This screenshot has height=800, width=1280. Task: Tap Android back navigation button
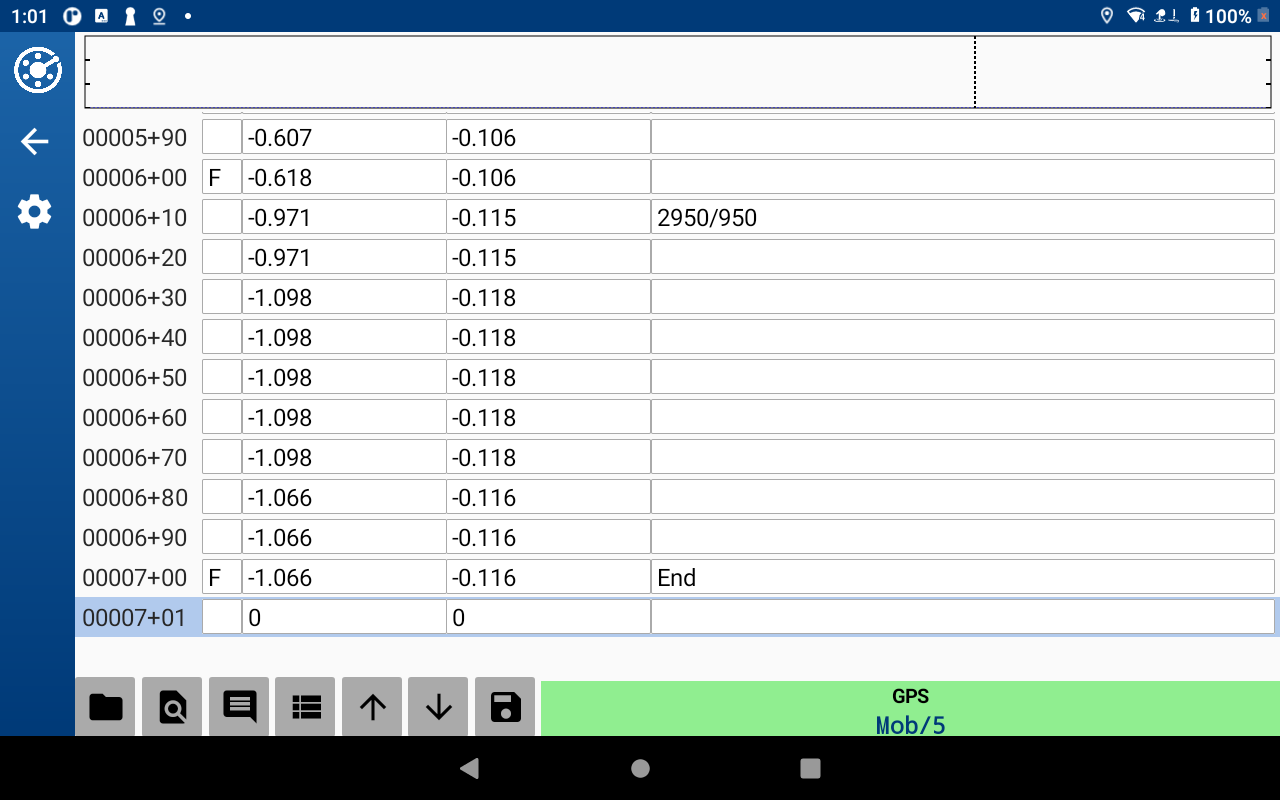[468, 768]
